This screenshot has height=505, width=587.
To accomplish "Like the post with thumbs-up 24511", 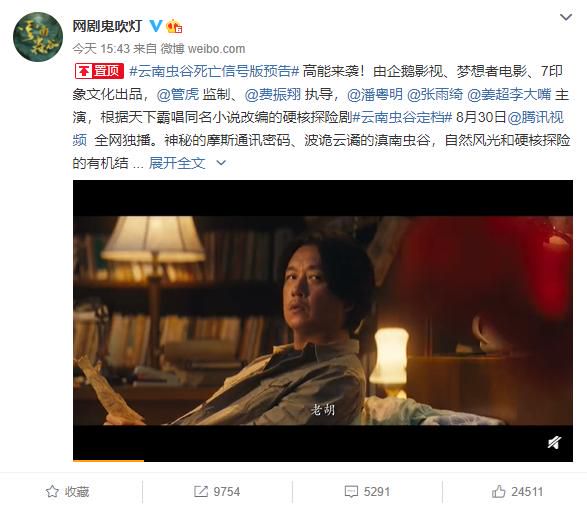I will (x=498, y=491).
